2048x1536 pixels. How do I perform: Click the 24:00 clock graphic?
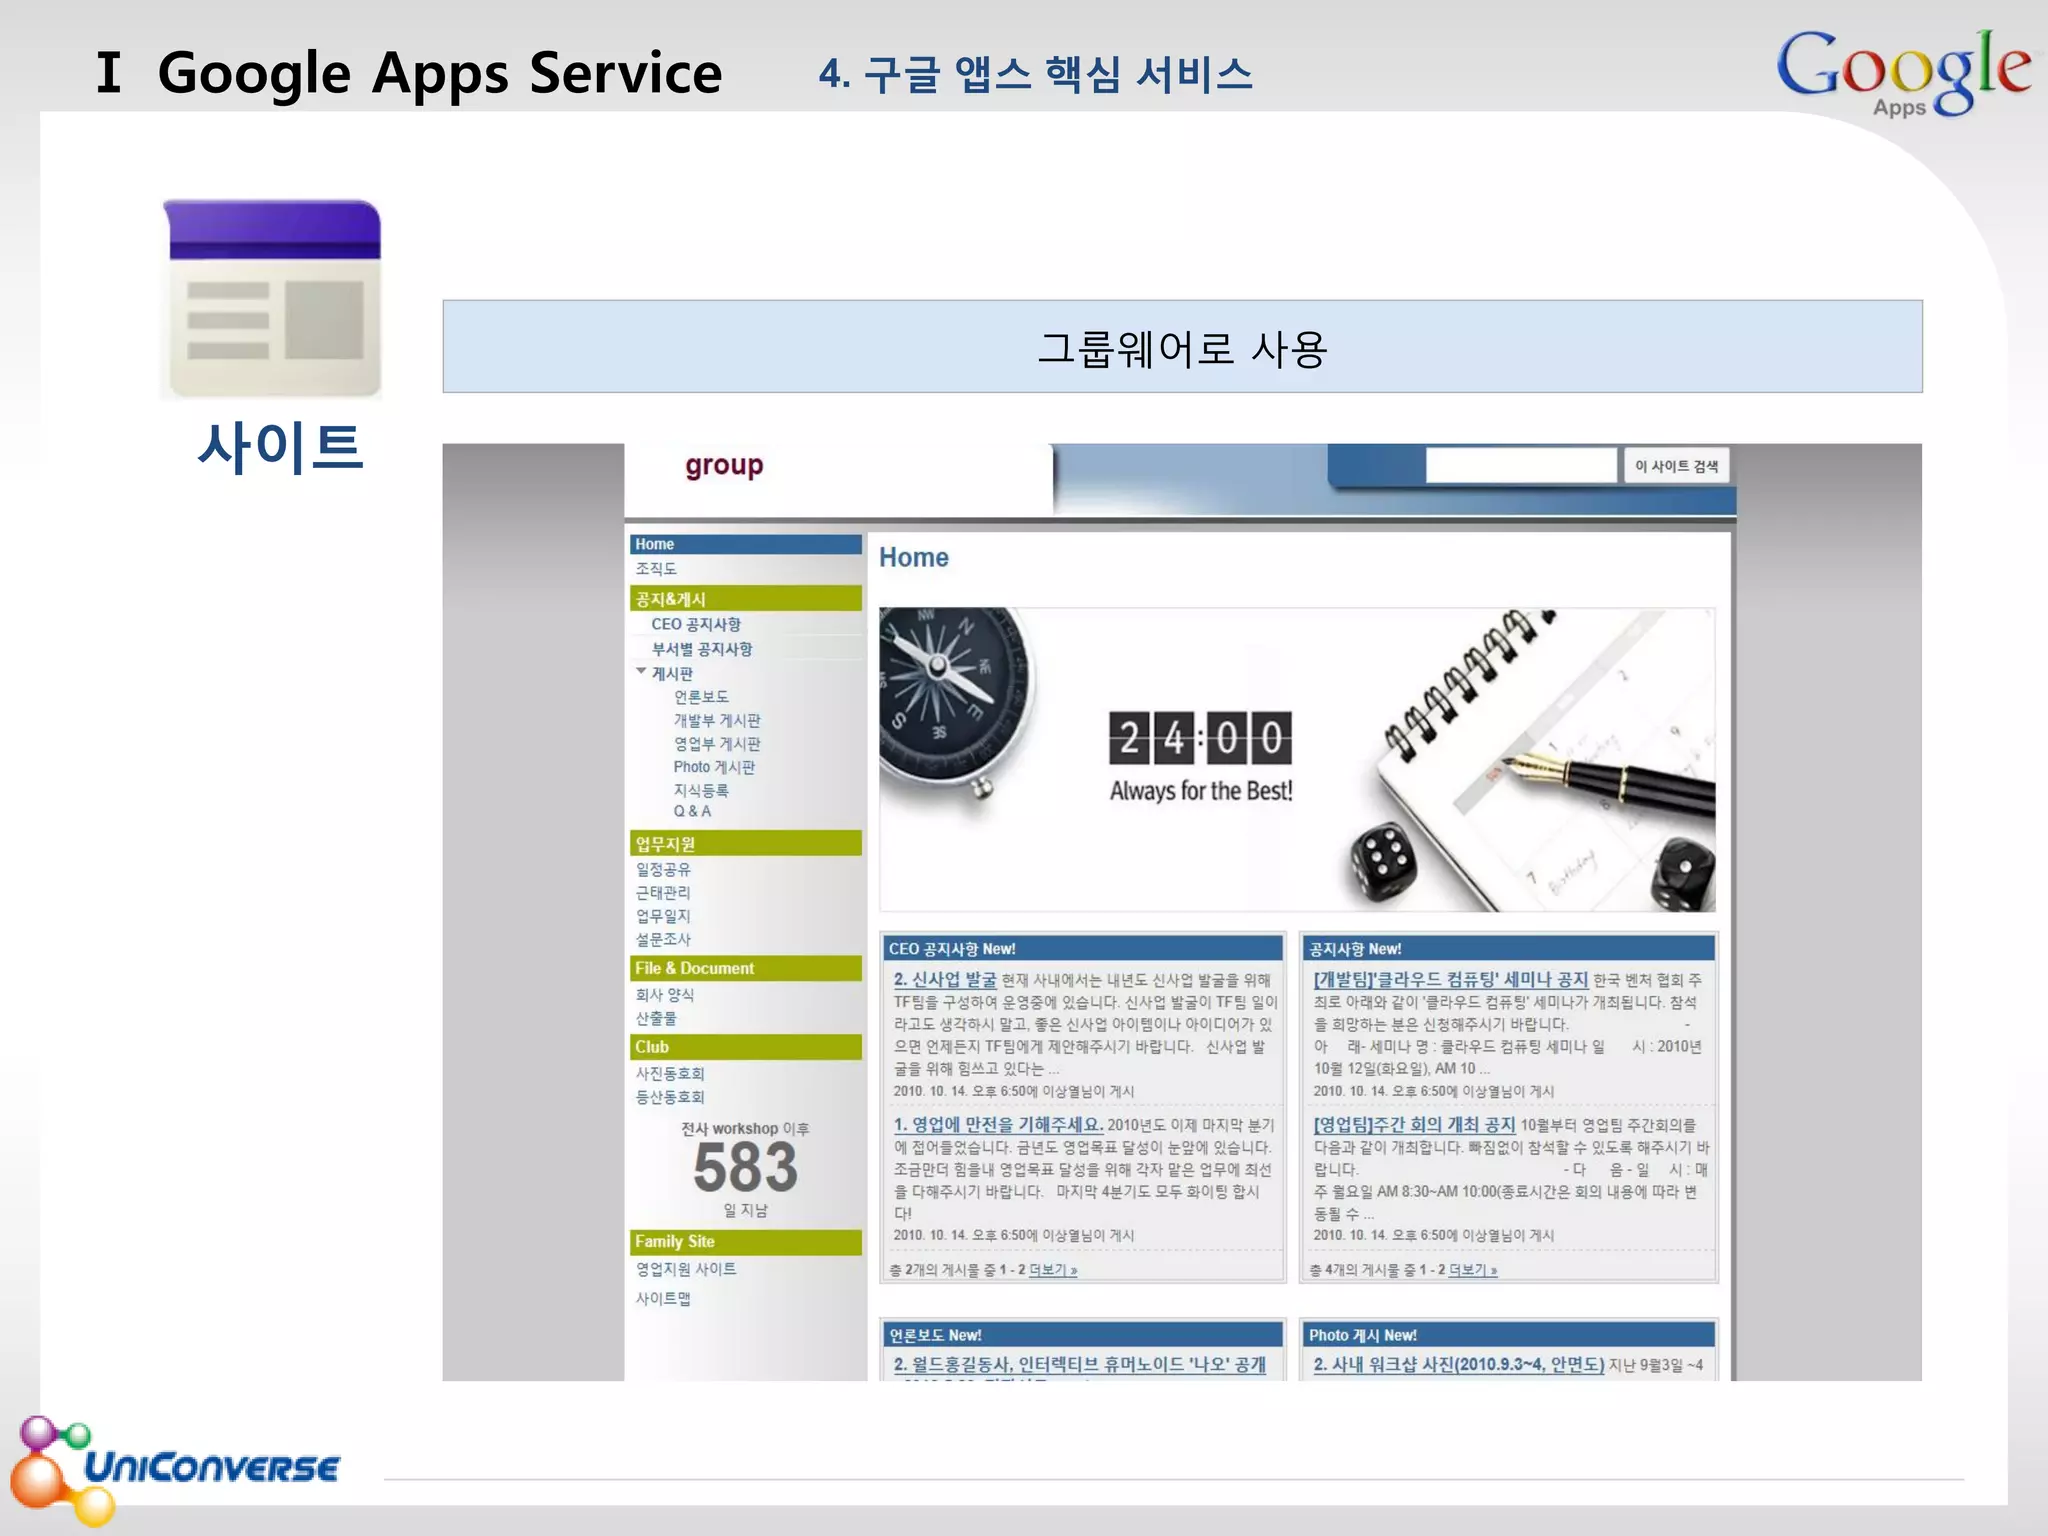coord(1200,738)
